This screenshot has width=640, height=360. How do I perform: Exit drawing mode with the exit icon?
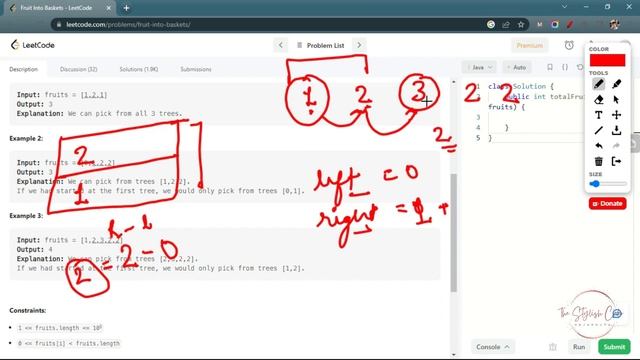(616, 161)
